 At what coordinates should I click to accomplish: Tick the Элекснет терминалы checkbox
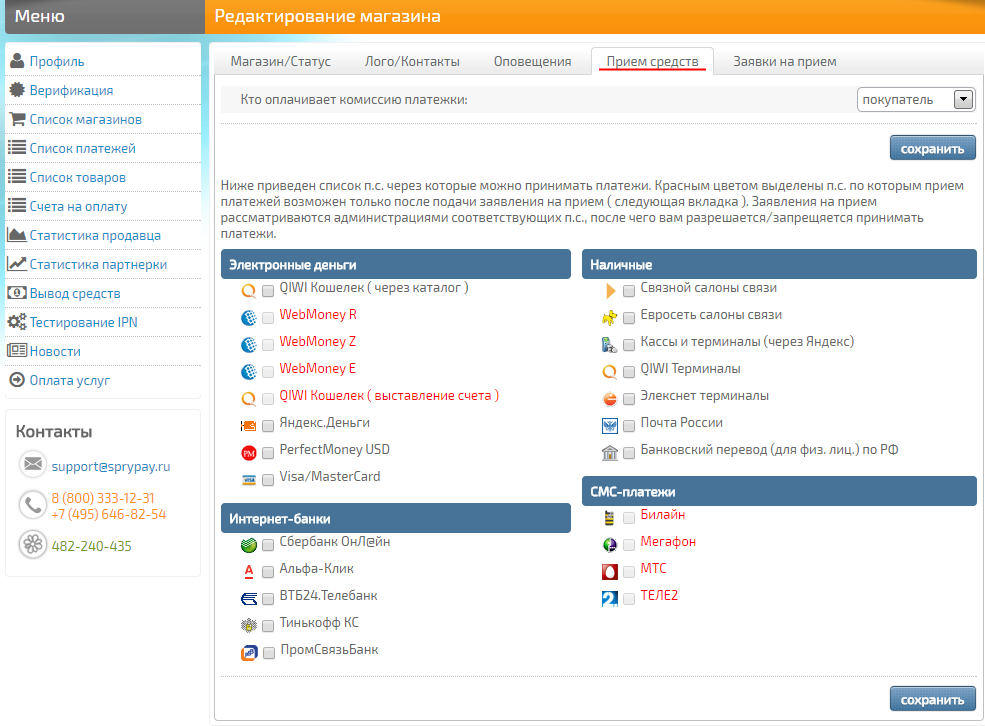629,399
